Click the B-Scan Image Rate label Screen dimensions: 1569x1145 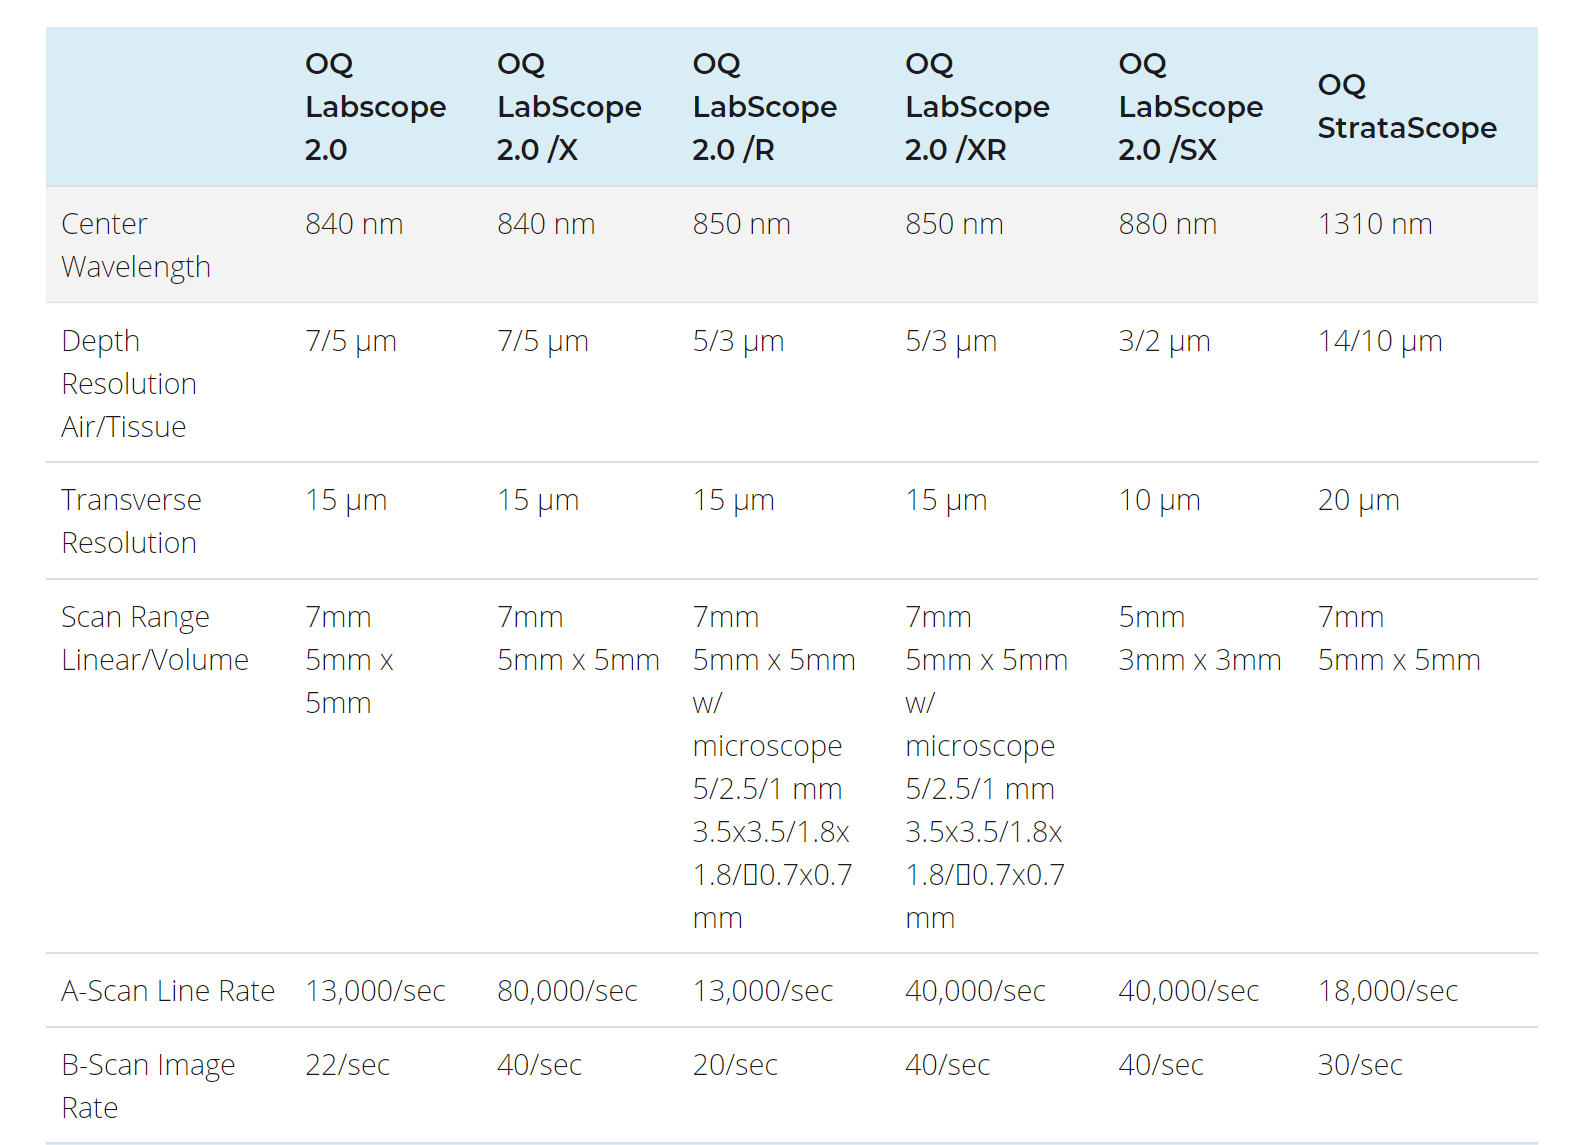(x=148, y=1086)
